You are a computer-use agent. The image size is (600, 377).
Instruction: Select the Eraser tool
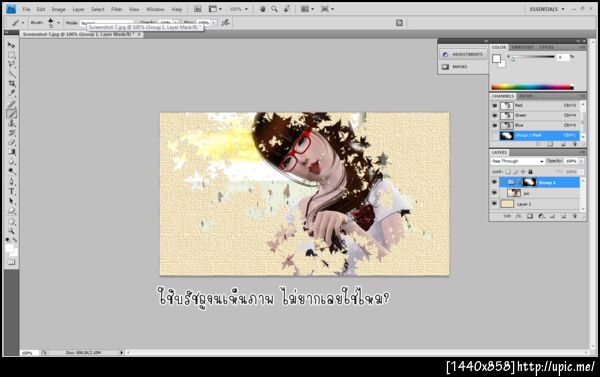coord(11,142)
